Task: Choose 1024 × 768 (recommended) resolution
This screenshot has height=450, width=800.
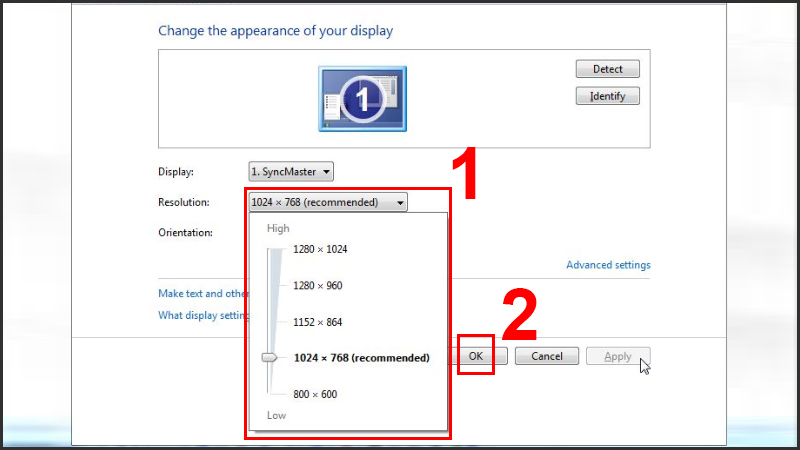Action: pyautogui.click(x=360, y=358)
